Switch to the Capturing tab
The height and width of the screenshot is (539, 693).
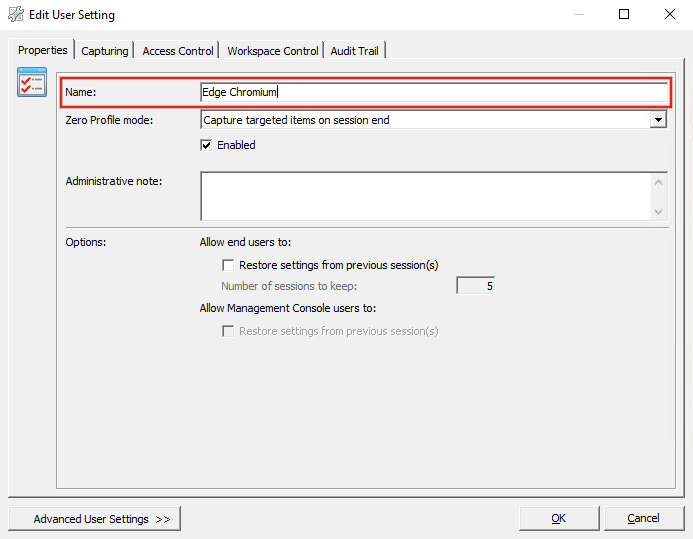(105, 51)
